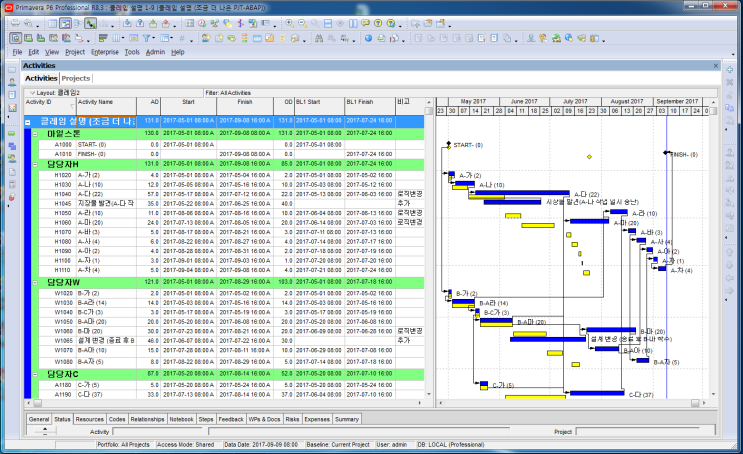743x454 pixels.
Task: Click the July 2017 timescale header
Action: coord(575,101)
